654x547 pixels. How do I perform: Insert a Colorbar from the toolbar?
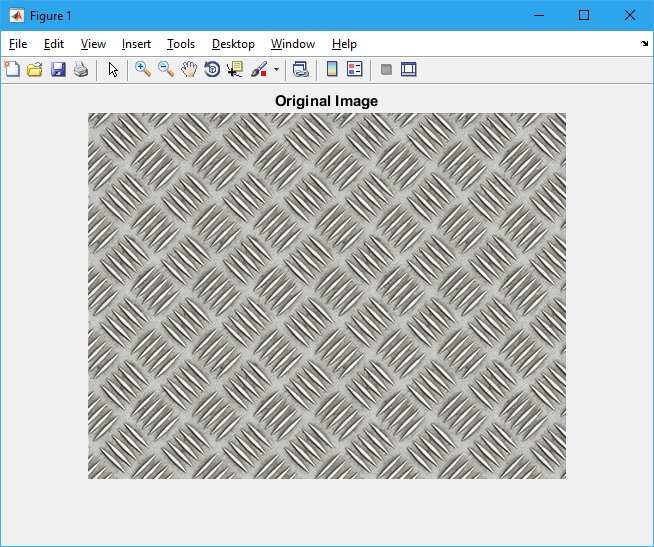coord(332,69)
